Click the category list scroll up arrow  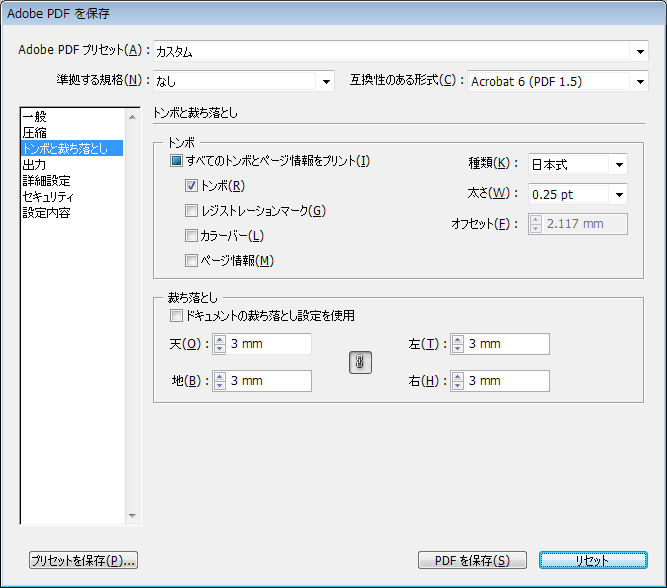click(132, 117)
